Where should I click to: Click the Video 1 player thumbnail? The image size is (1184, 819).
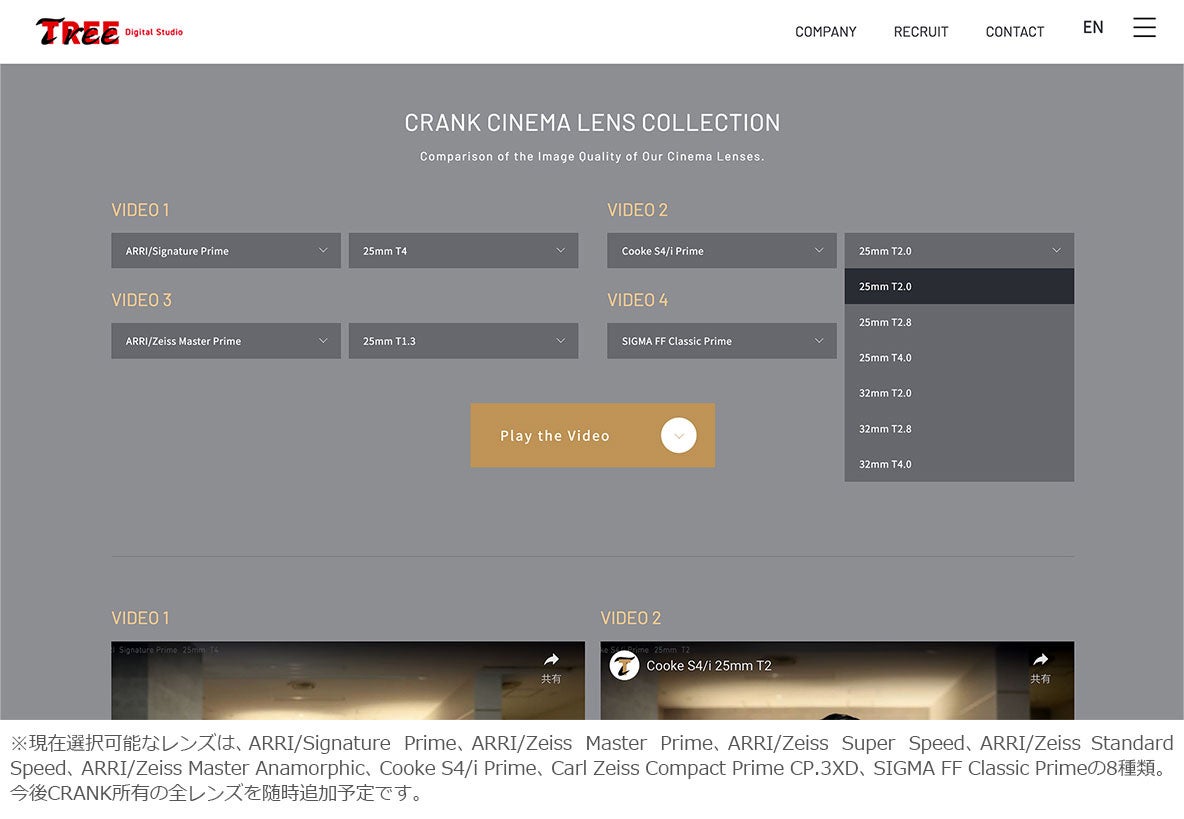click(348, 681)
